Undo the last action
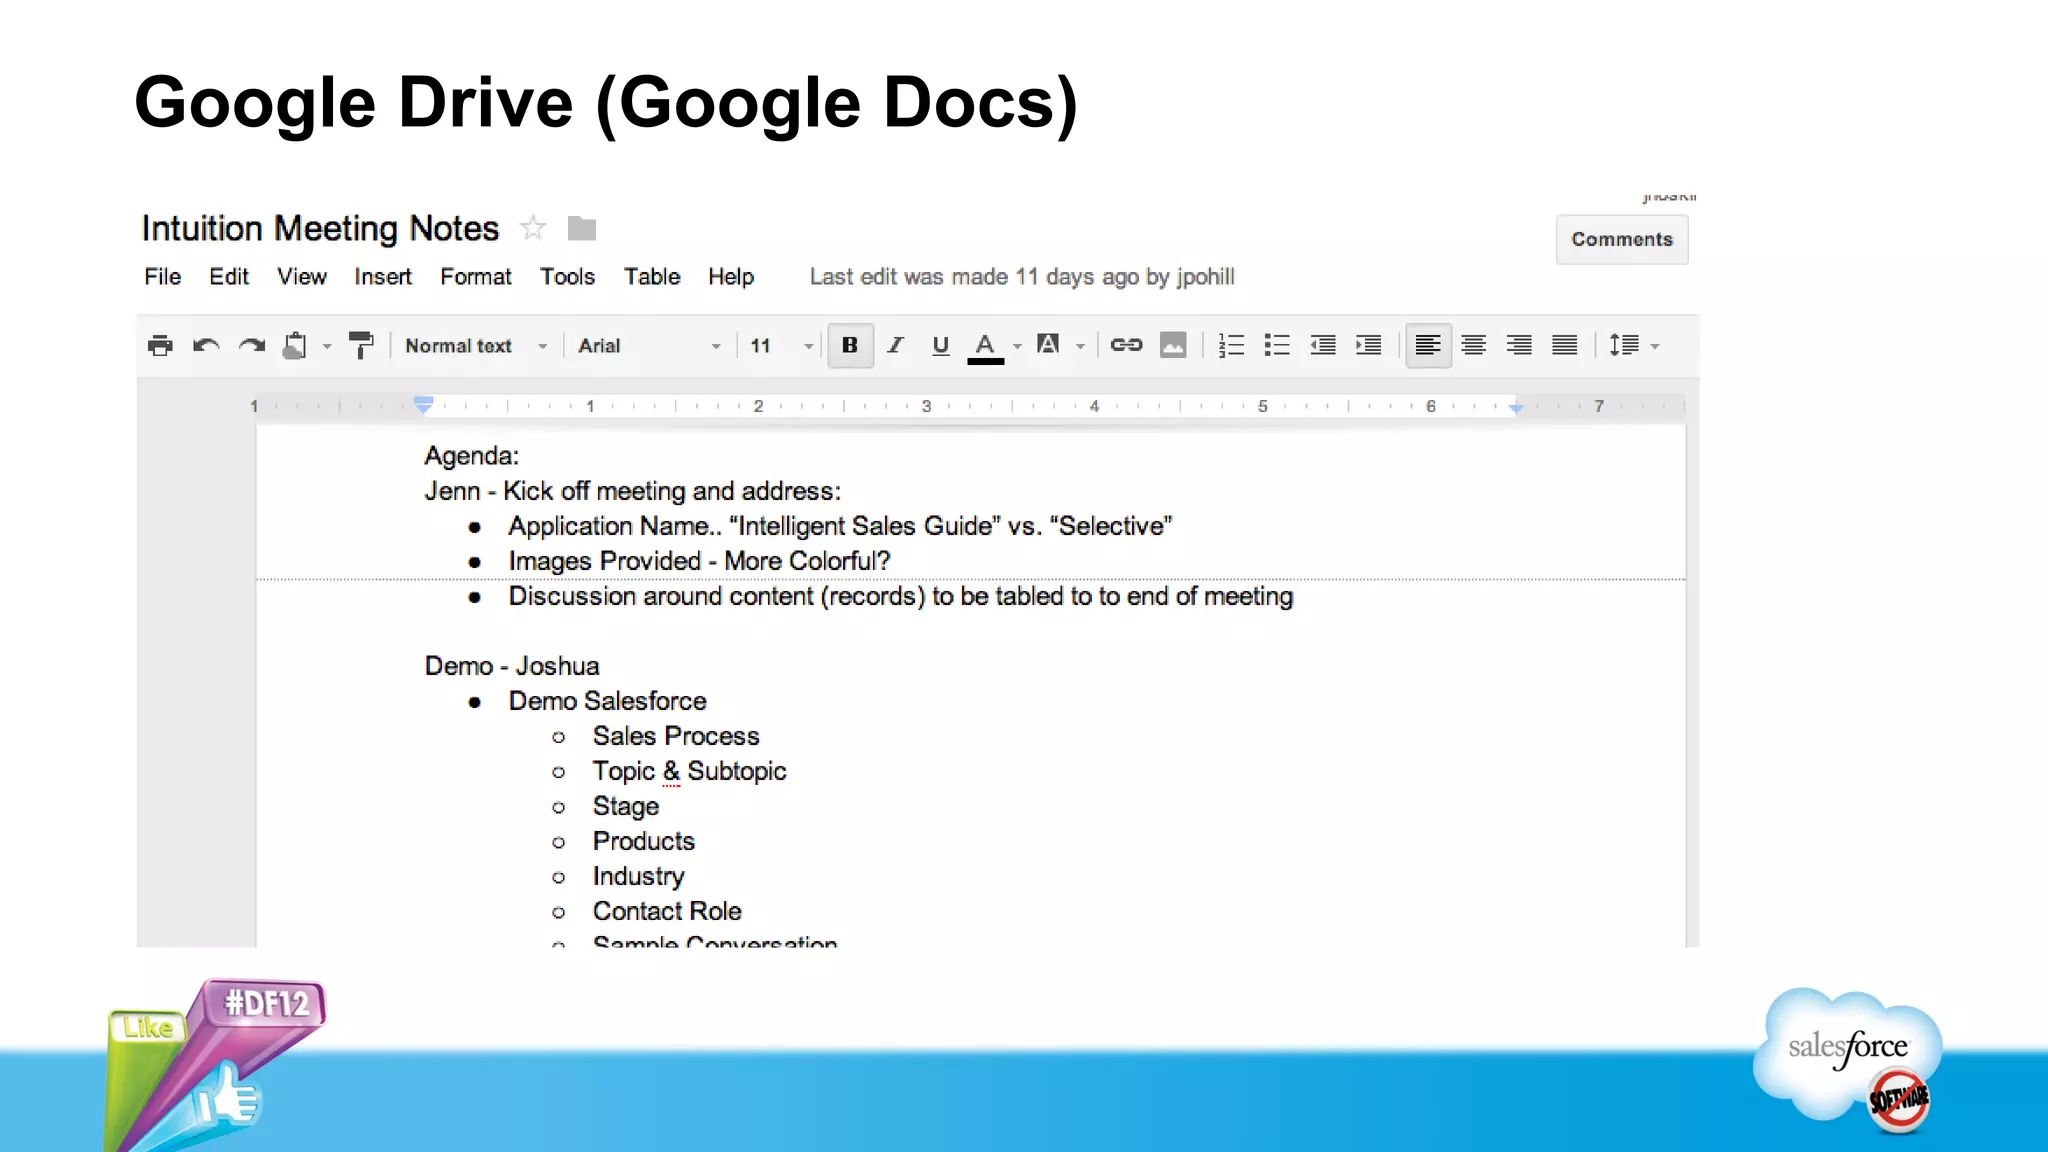This screenshot has width=2048, height=1152. pos(206,346)
